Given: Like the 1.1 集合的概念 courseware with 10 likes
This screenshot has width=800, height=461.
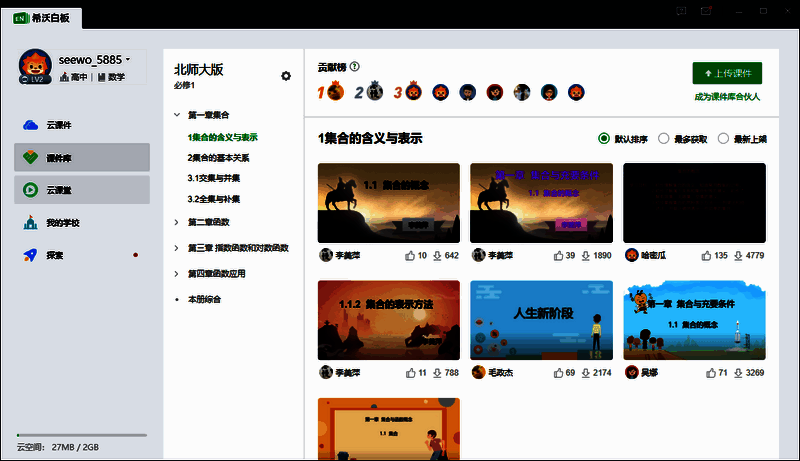Looking at the screenshot, I should click(x=410, y=255).
